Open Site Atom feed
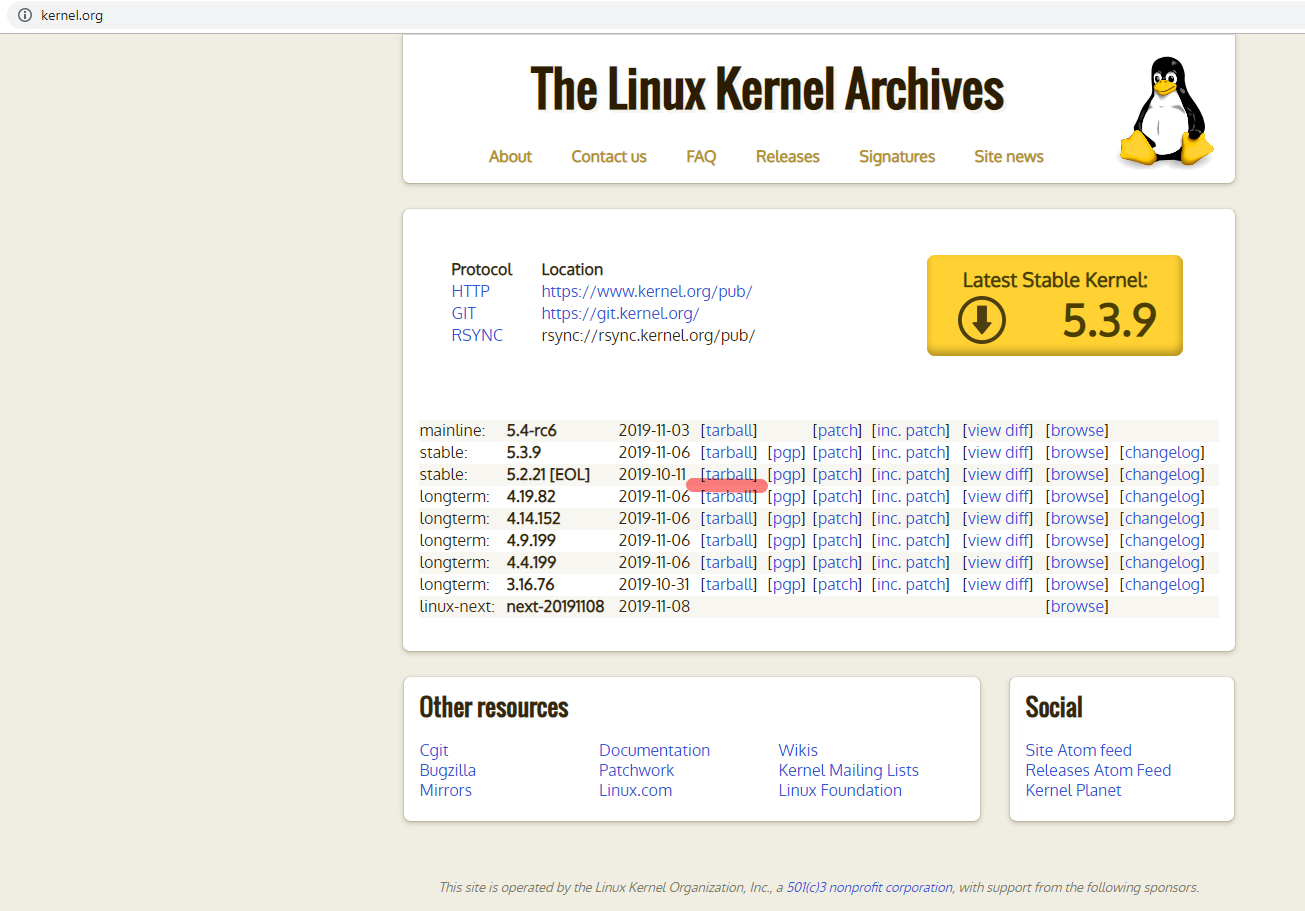This screenshot has width=1305, height=911. click(1079, 750)
